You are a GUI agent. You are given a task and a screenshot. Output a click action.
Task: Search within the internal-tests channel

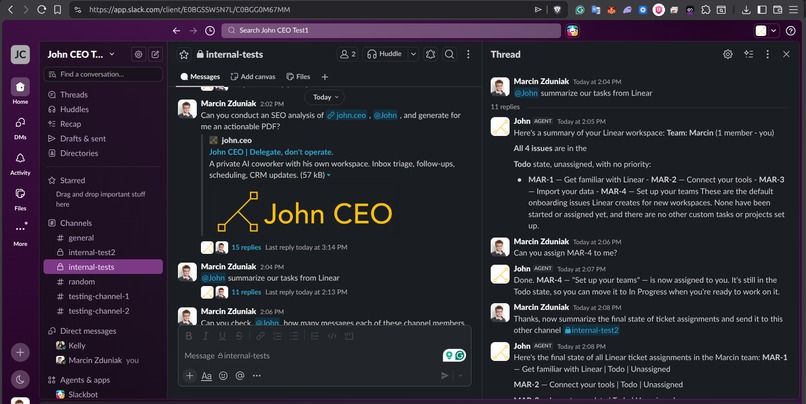(x=449, y=54)
